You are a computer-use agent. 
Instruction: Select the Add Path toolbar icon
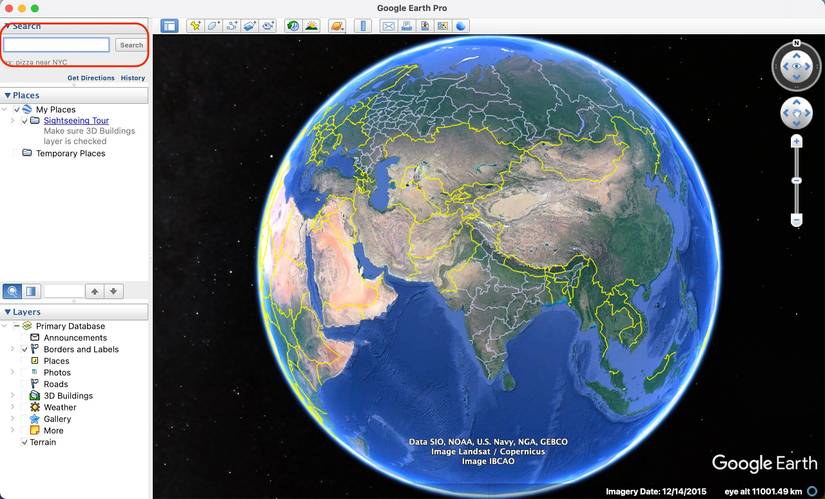coord(232,25)
